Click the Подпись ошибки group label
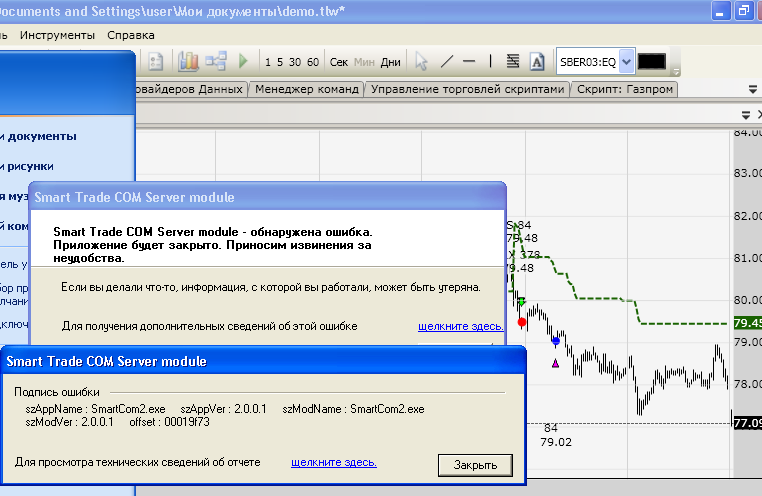This screenshot has width=762, height=496. point(57,392)
